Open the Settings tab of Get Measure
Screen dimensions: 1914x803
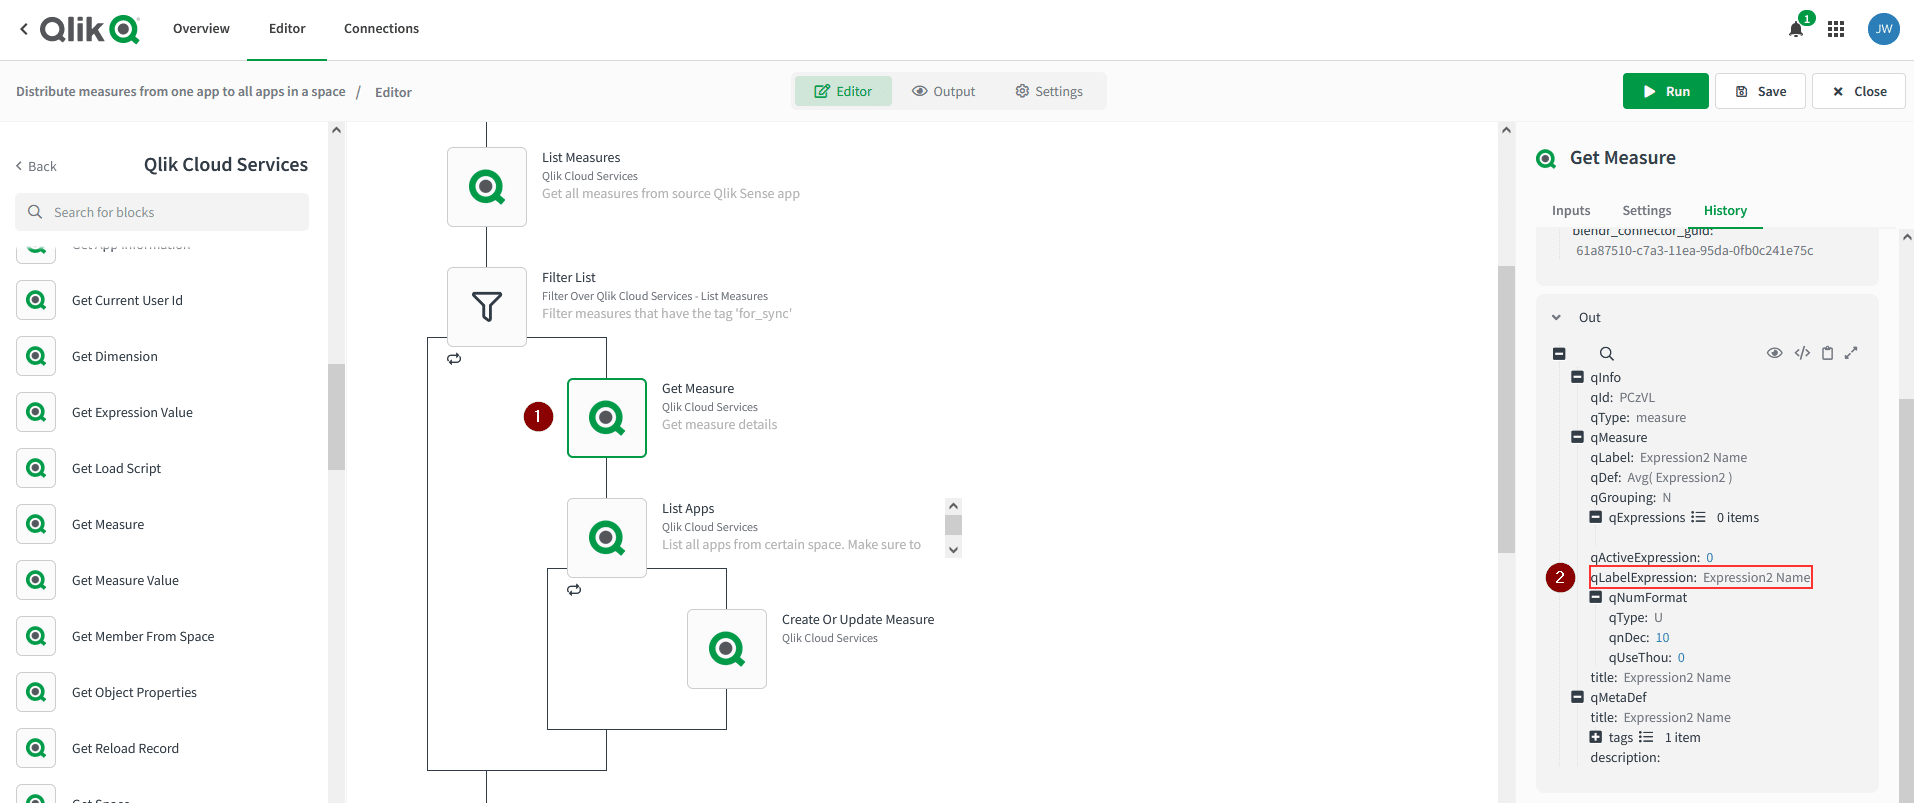coord(1646,210)
